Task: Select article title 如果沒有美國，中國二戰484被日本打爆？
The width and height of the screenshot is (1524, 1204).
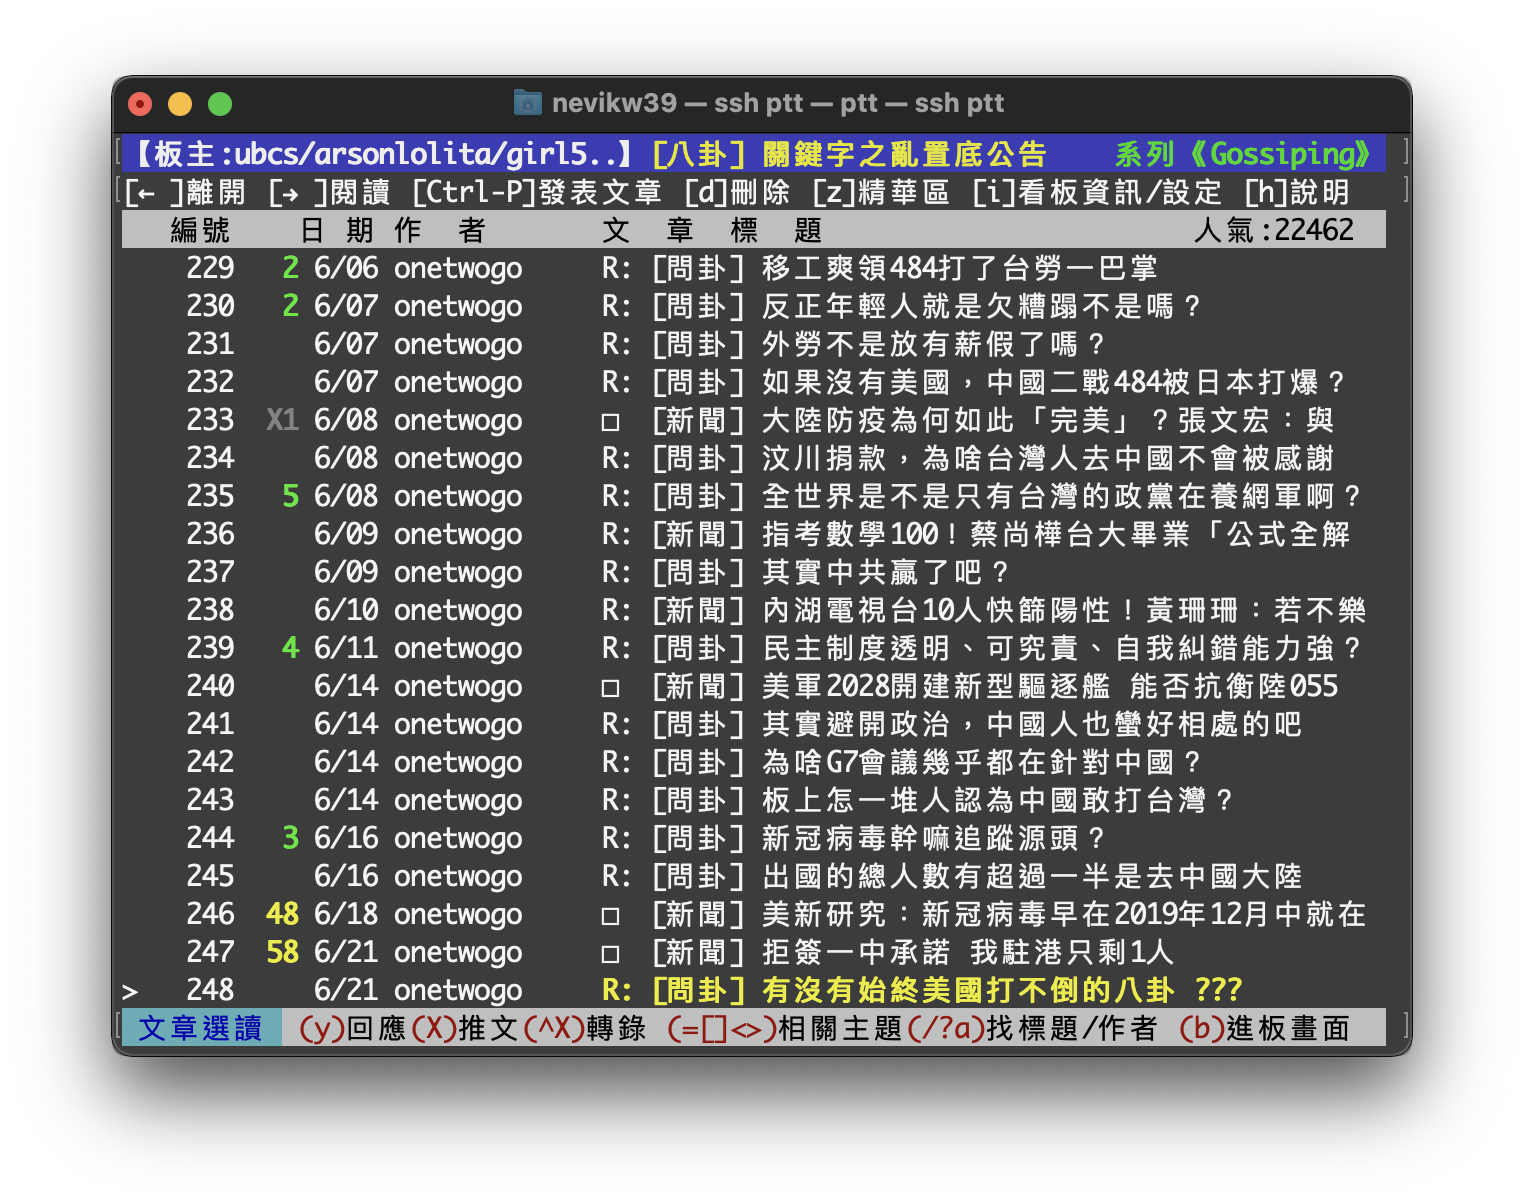Action: point(1054,382)
